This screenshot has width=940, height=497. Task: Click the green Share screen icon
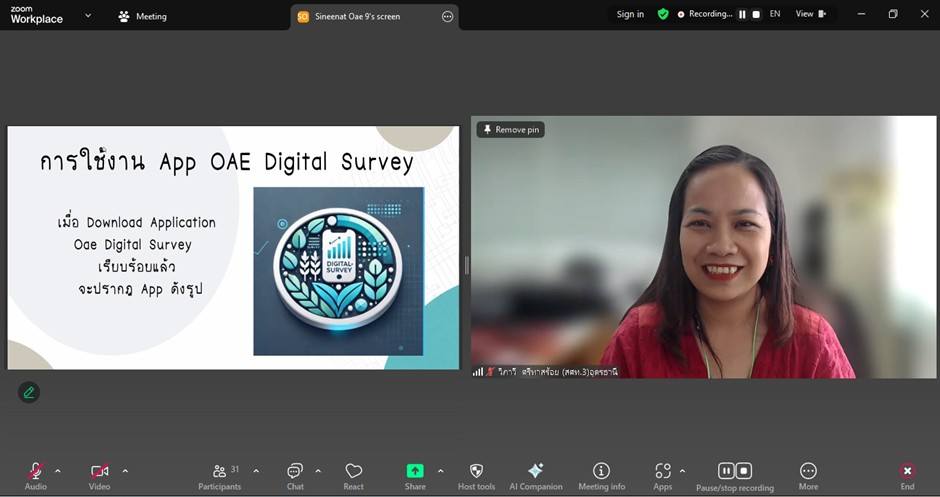(x=415, y=471)
